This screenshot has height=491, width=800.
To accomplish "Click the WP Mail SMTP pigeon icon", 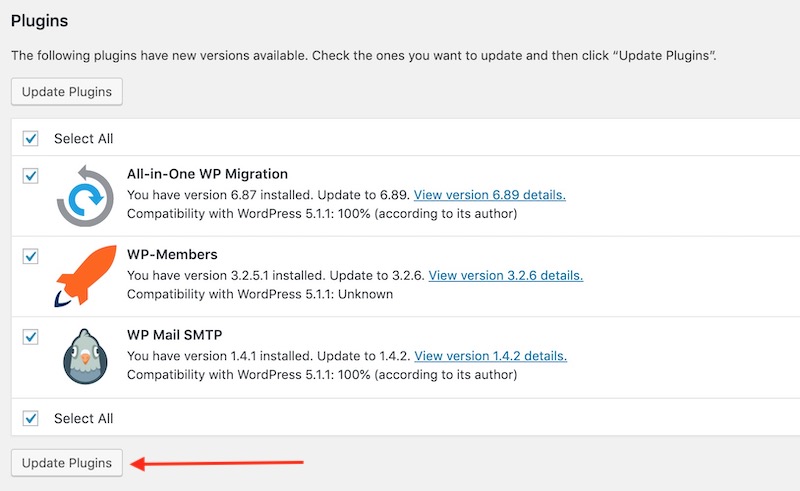I will (85, 356).
